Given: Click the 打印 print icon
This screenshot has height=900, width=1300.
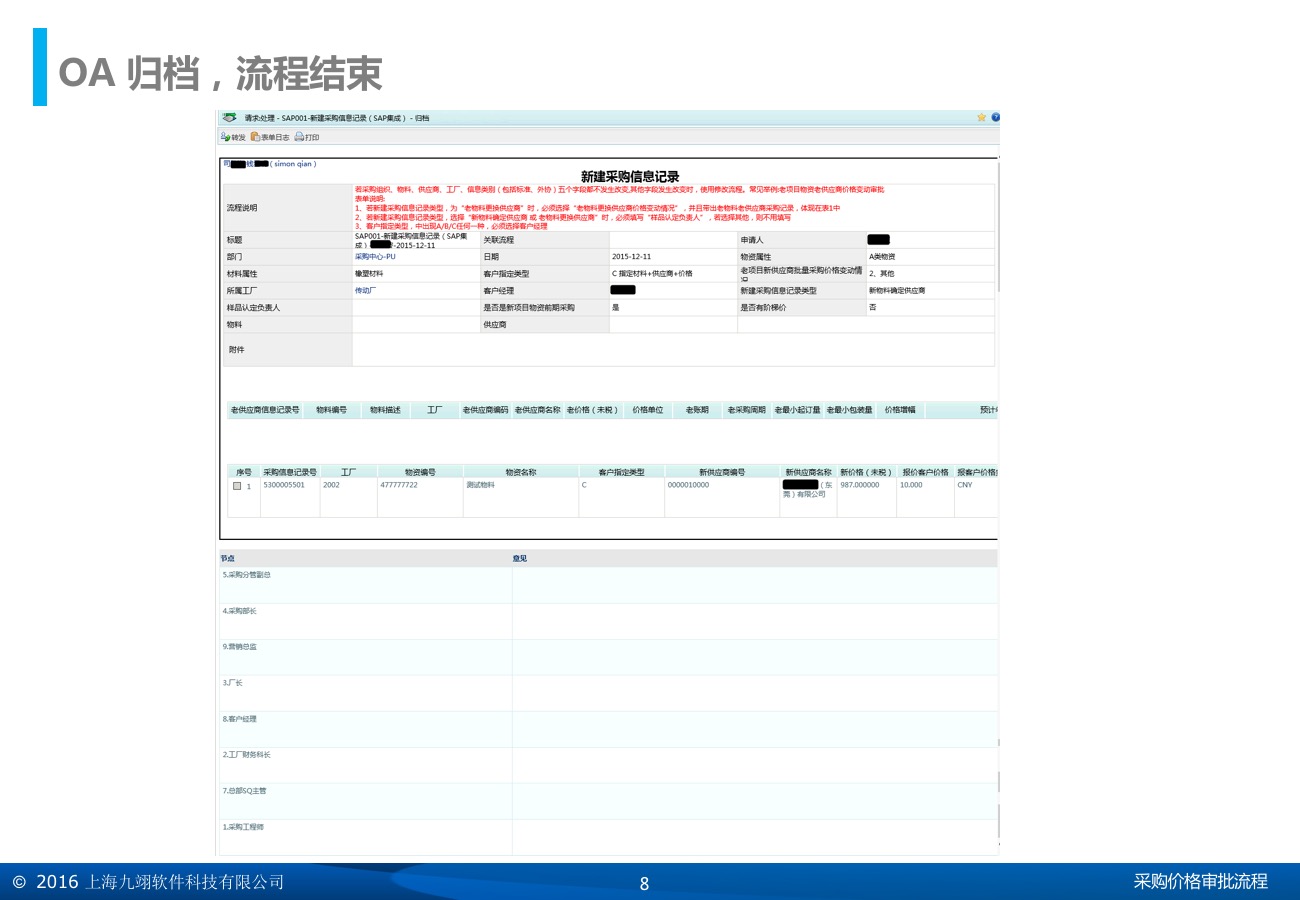Looking at the screenshot, I should [x=306, y=137].
